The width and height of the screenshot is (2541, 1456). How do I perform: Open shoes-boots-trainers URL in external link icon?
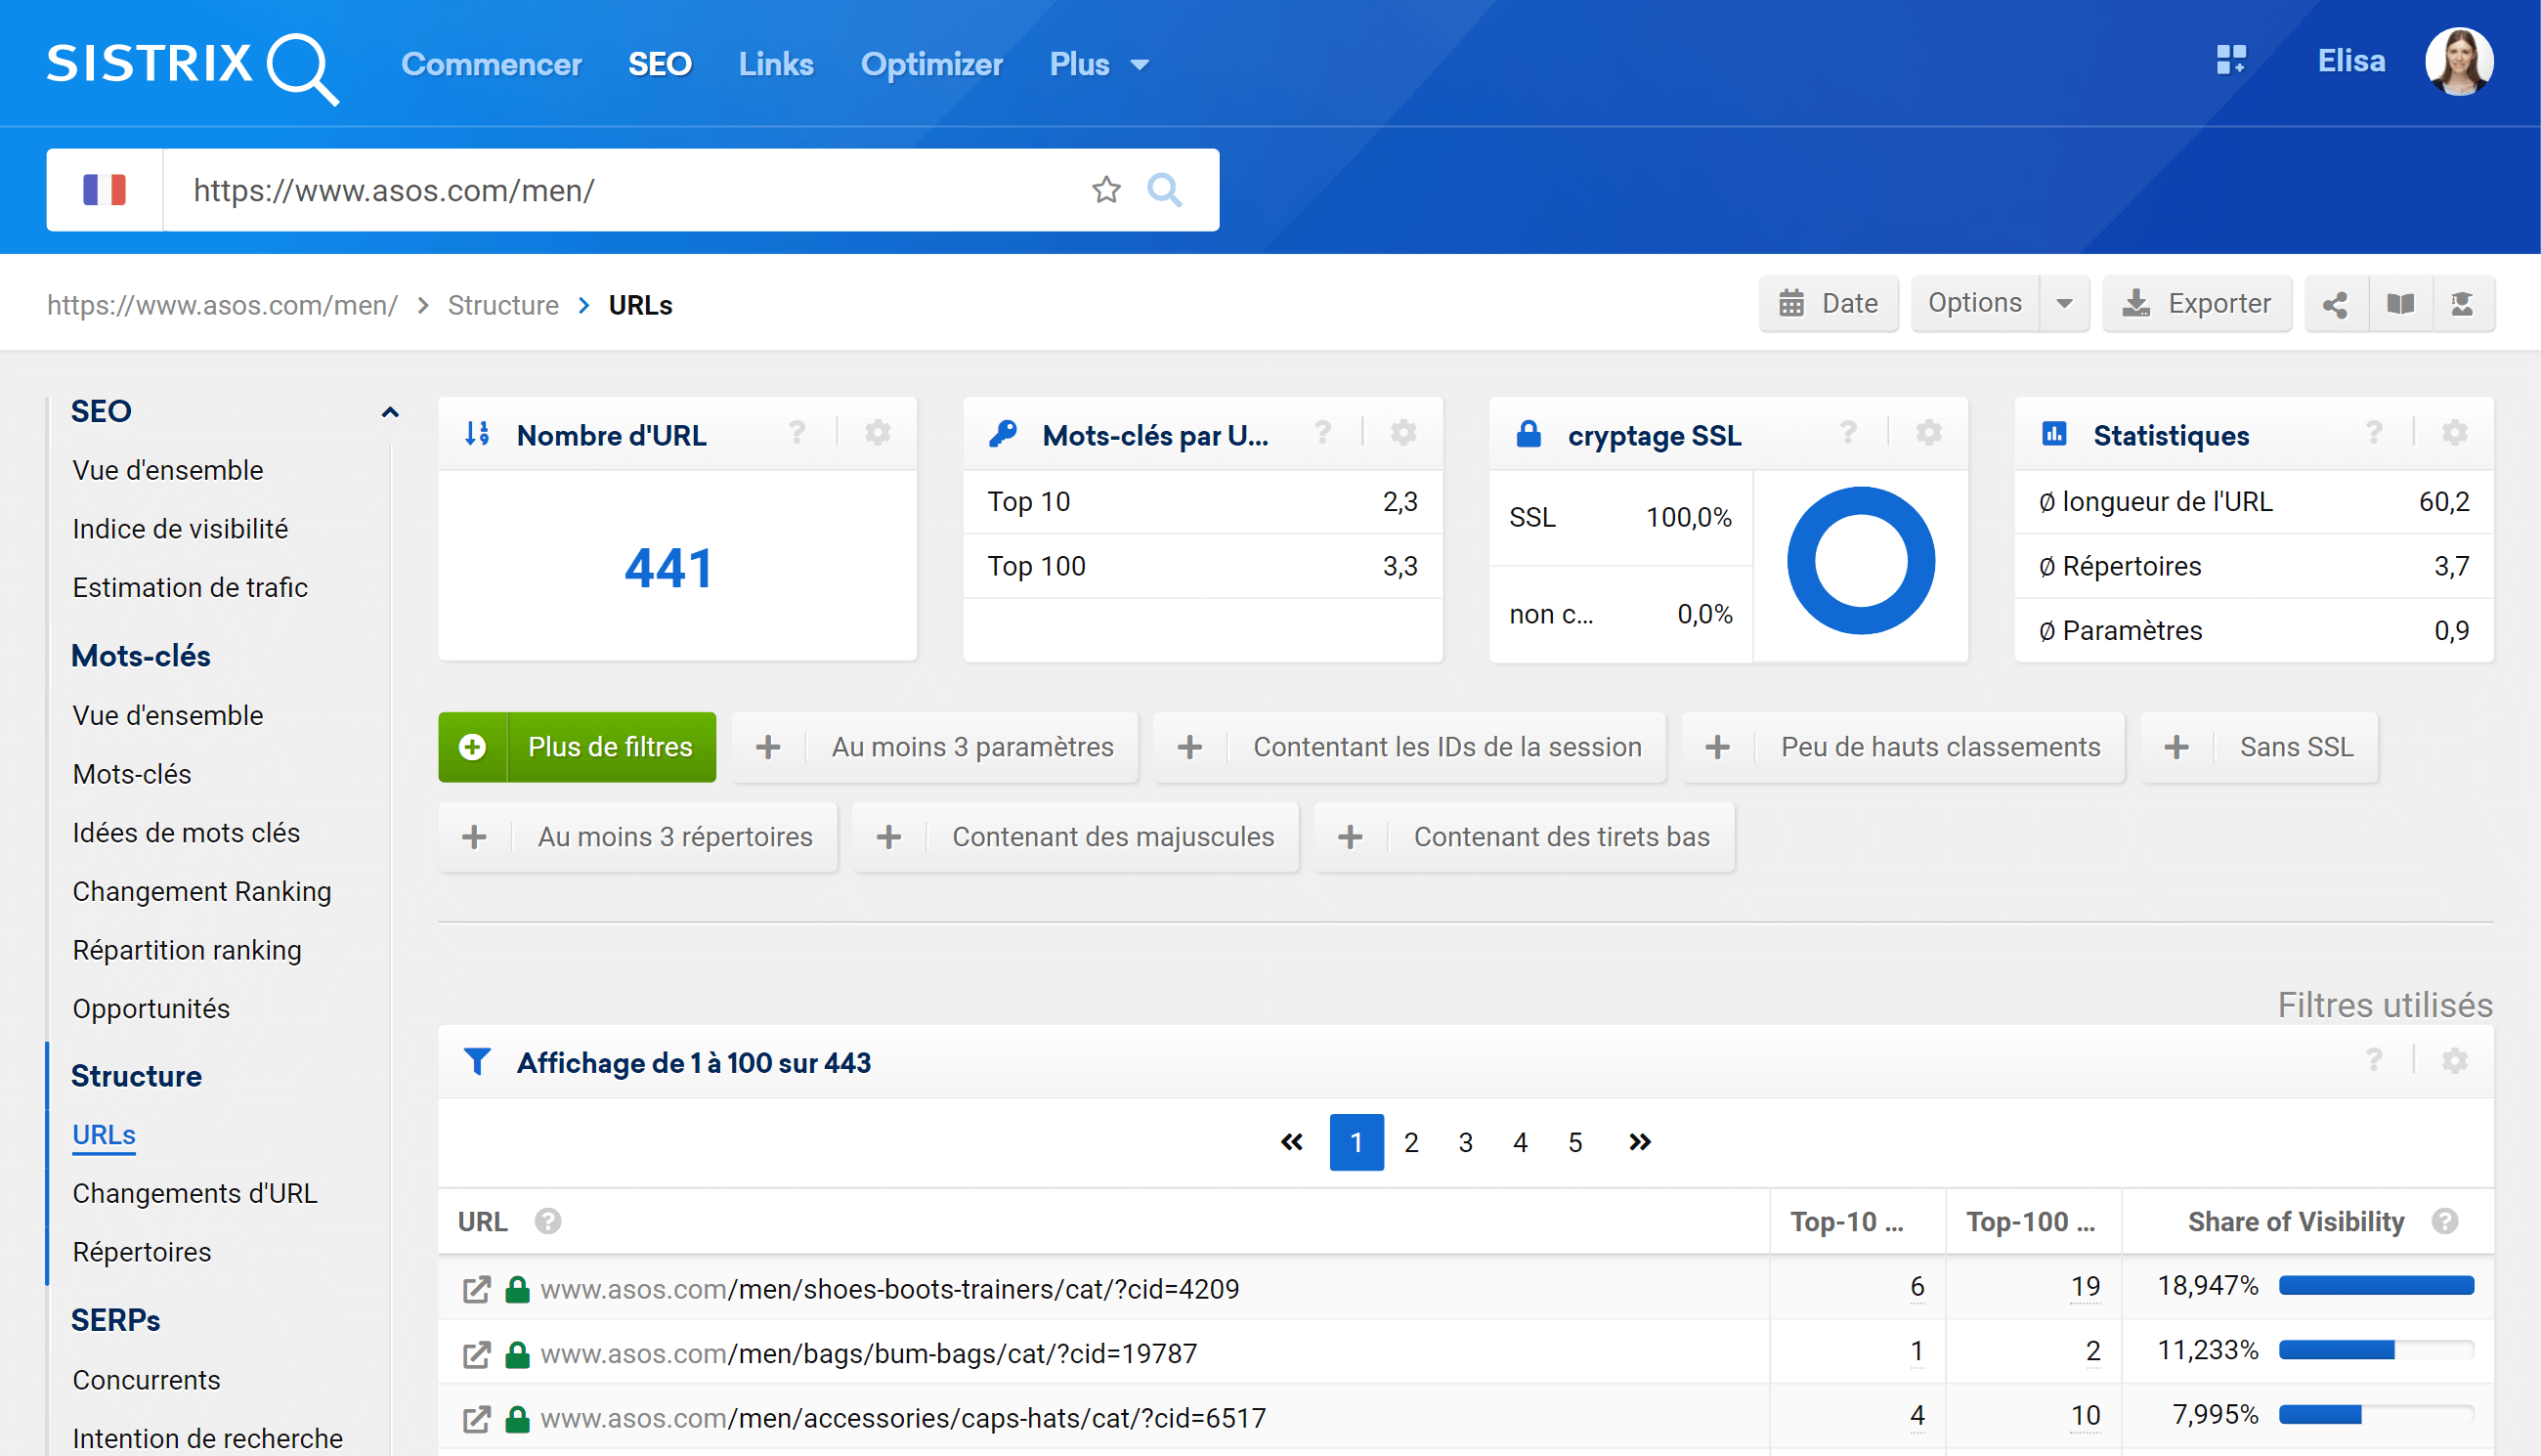click(476, 1289)
